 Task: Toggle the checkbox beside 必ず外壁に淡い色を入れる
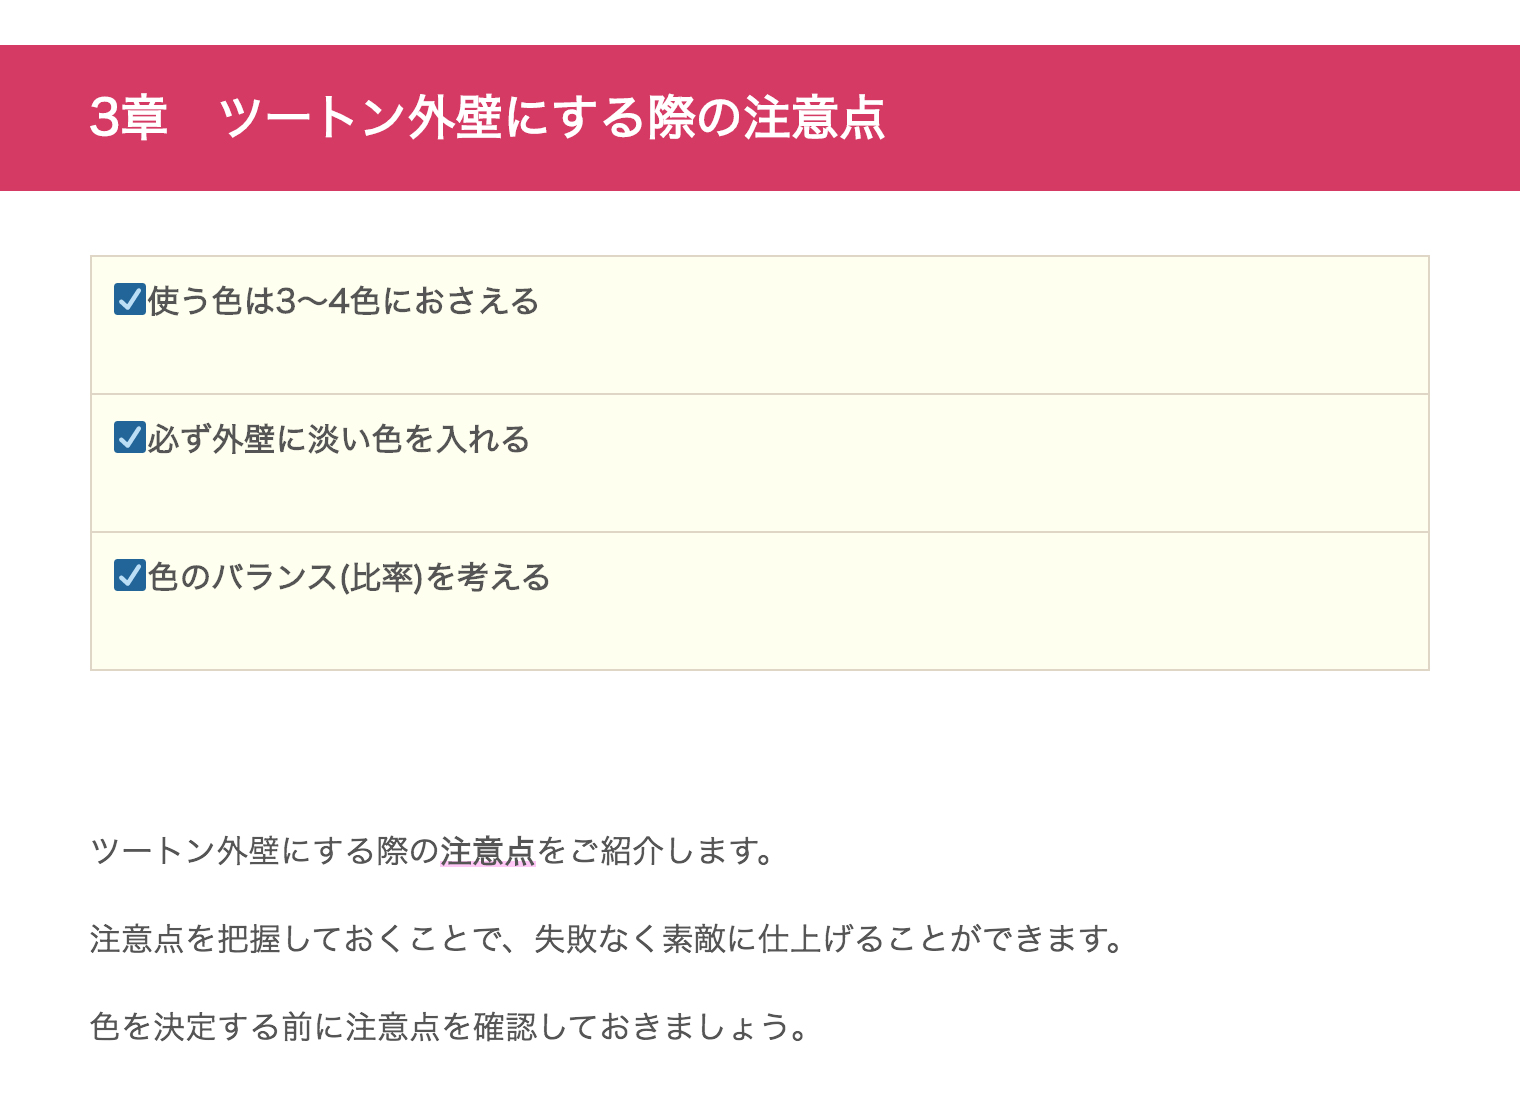[130, 438]
